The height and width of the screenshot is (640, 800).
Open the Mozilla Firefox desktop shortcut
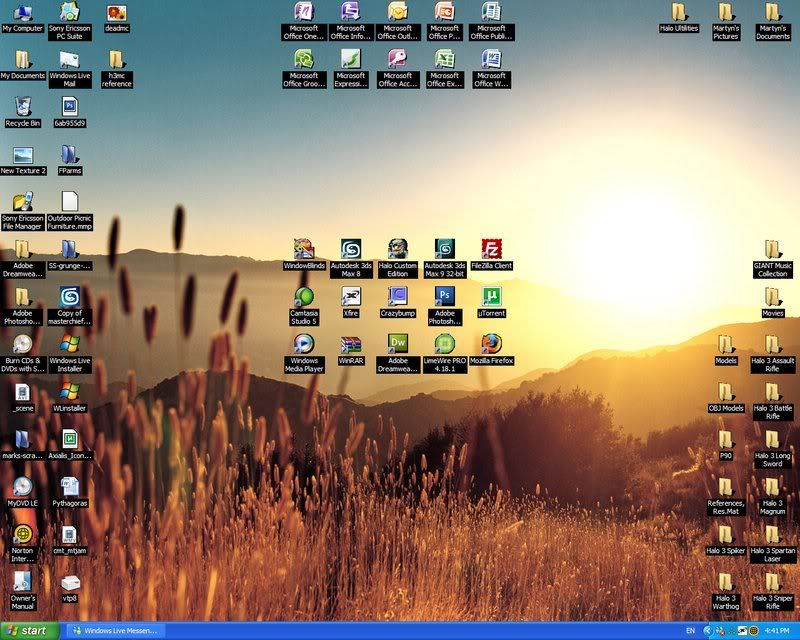492,343
